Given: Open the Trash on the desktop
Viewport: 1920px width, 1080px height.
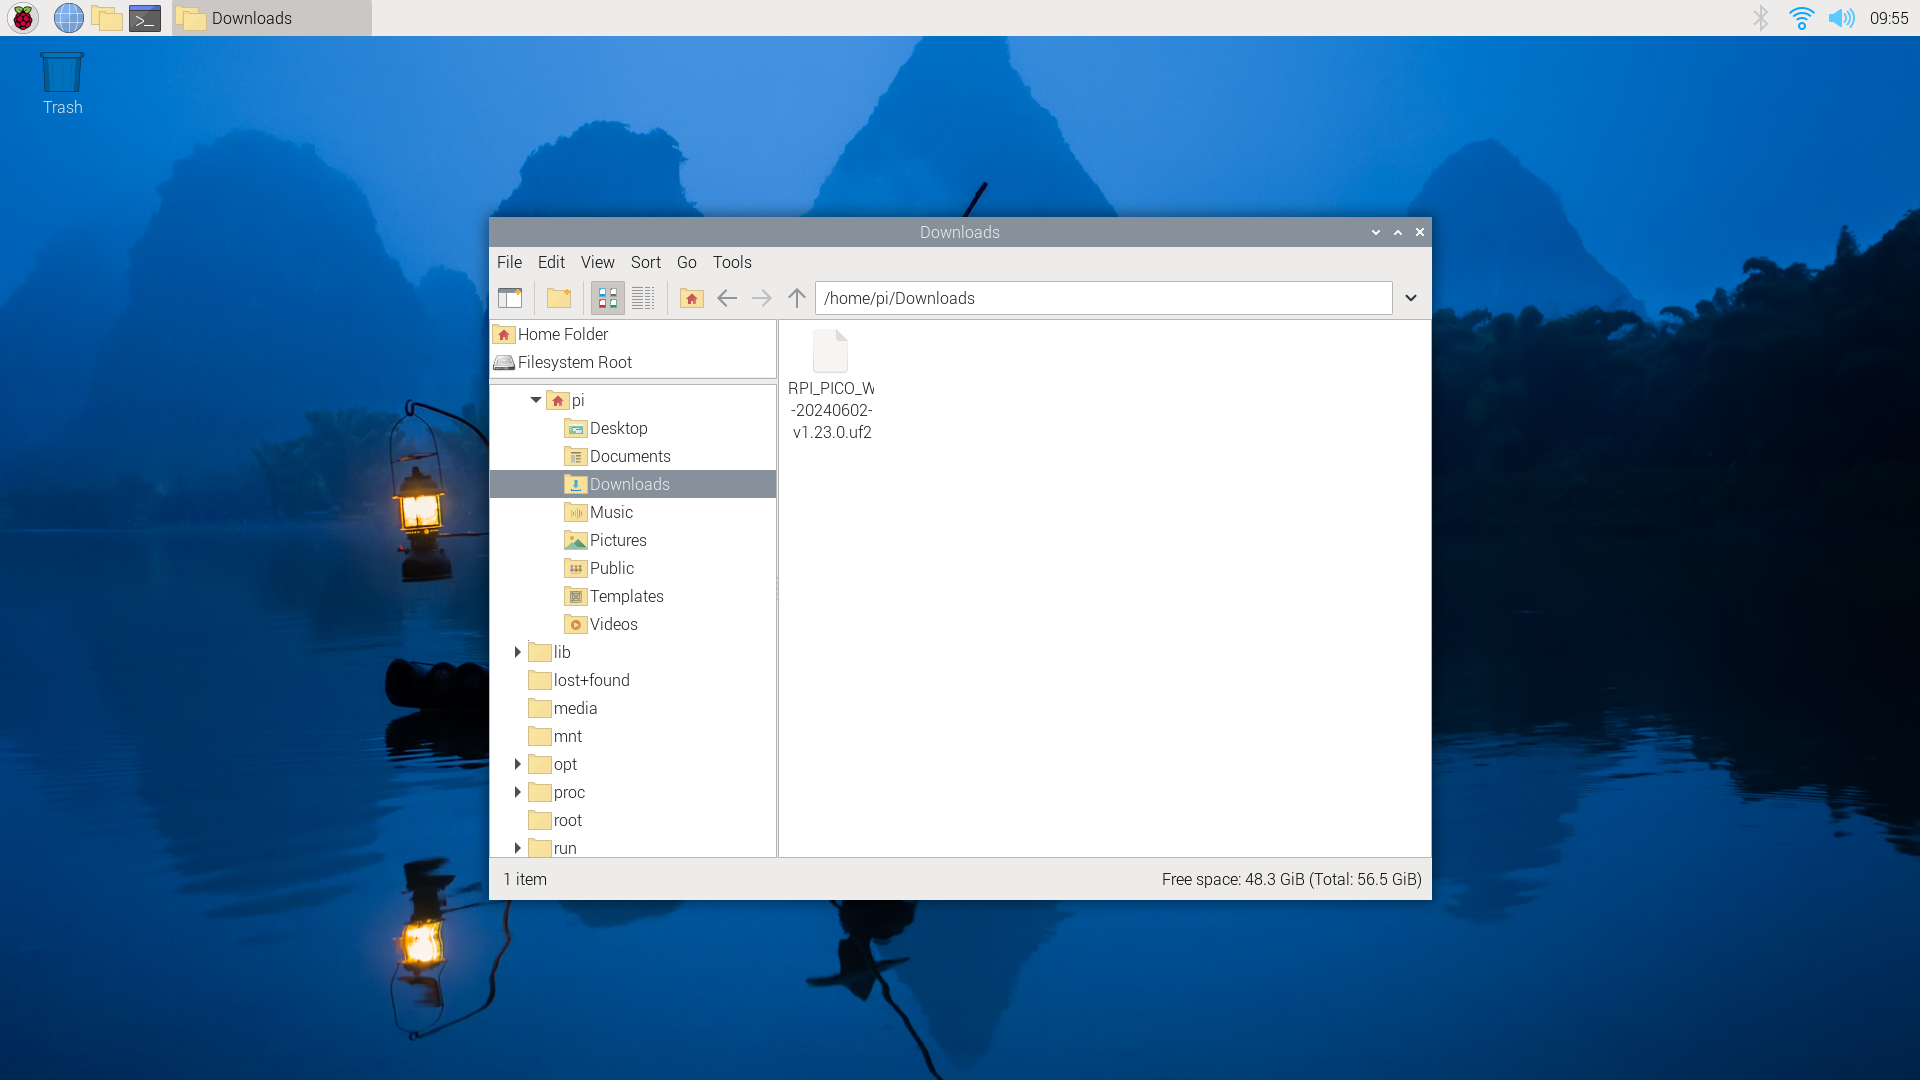Looking at the screenshot, I should [x=61, y=72].
